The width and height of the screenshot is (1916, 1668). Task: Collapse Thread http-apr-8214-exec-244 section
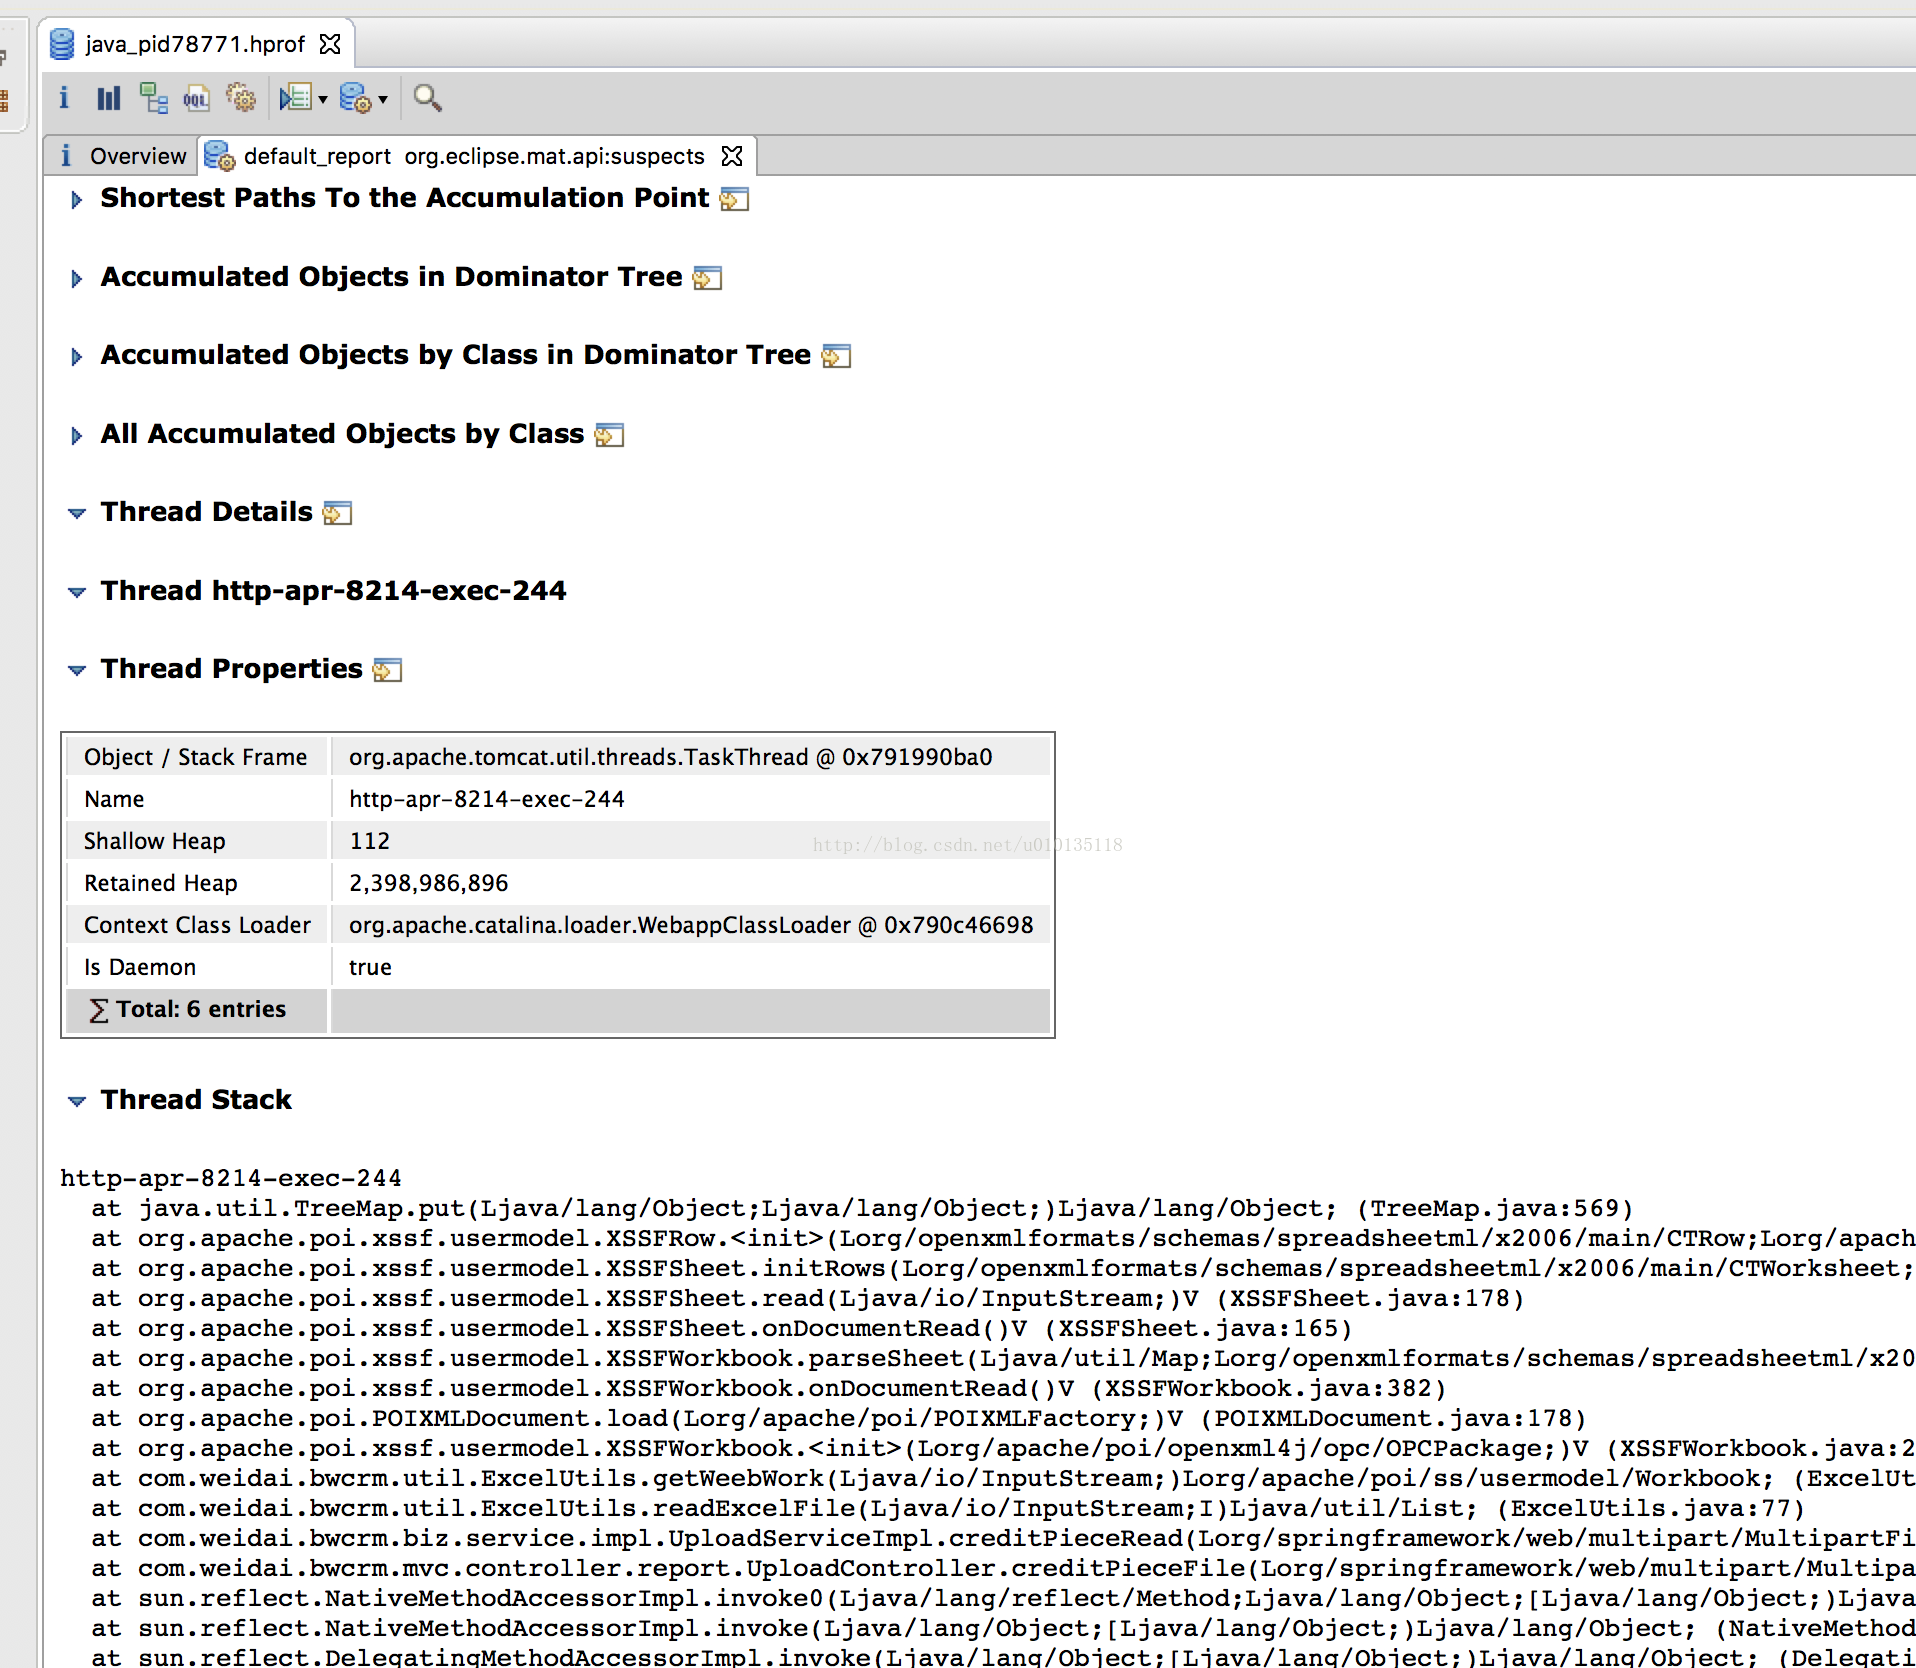pyautogui.click(x=76, y=592)
